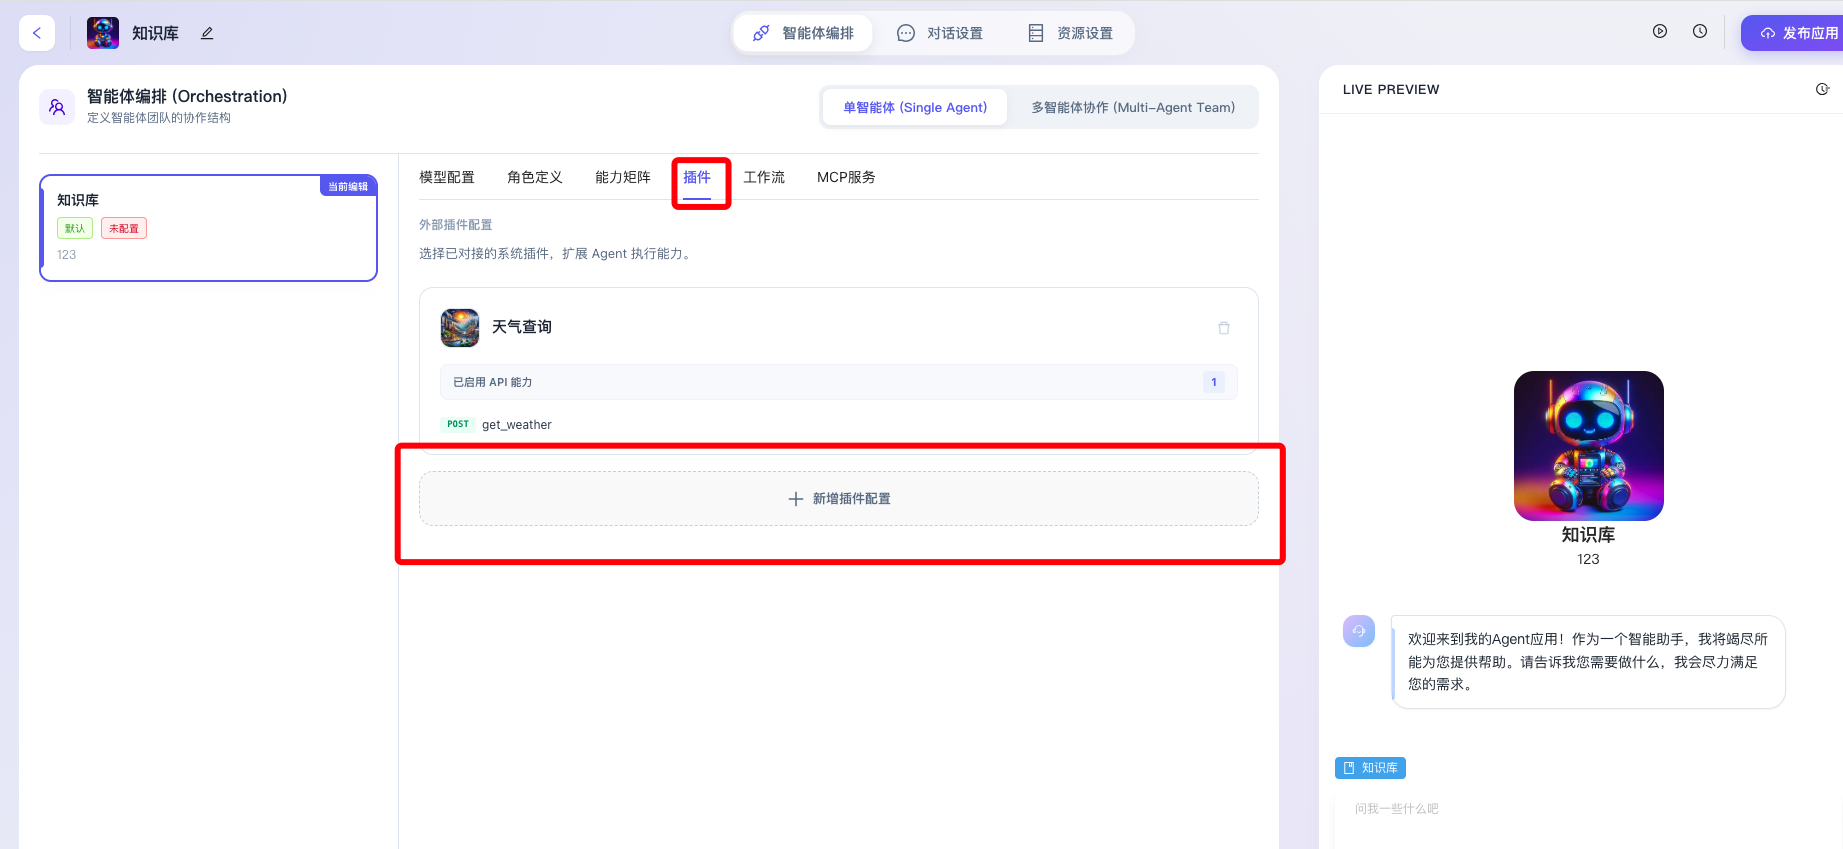
Task: Switch to 多智能体协作 (Multi-Agent Team) mode
Action: (1132, 108)
